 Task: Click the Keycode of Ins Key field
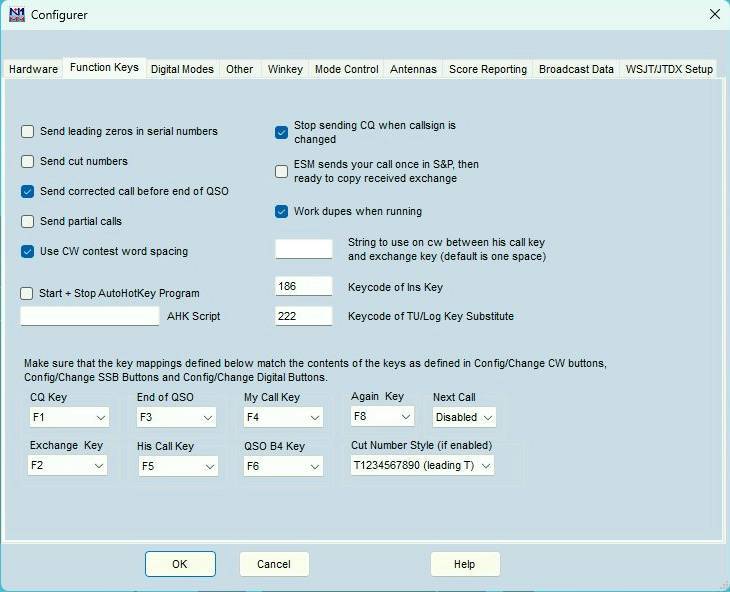tap(304, 286)
